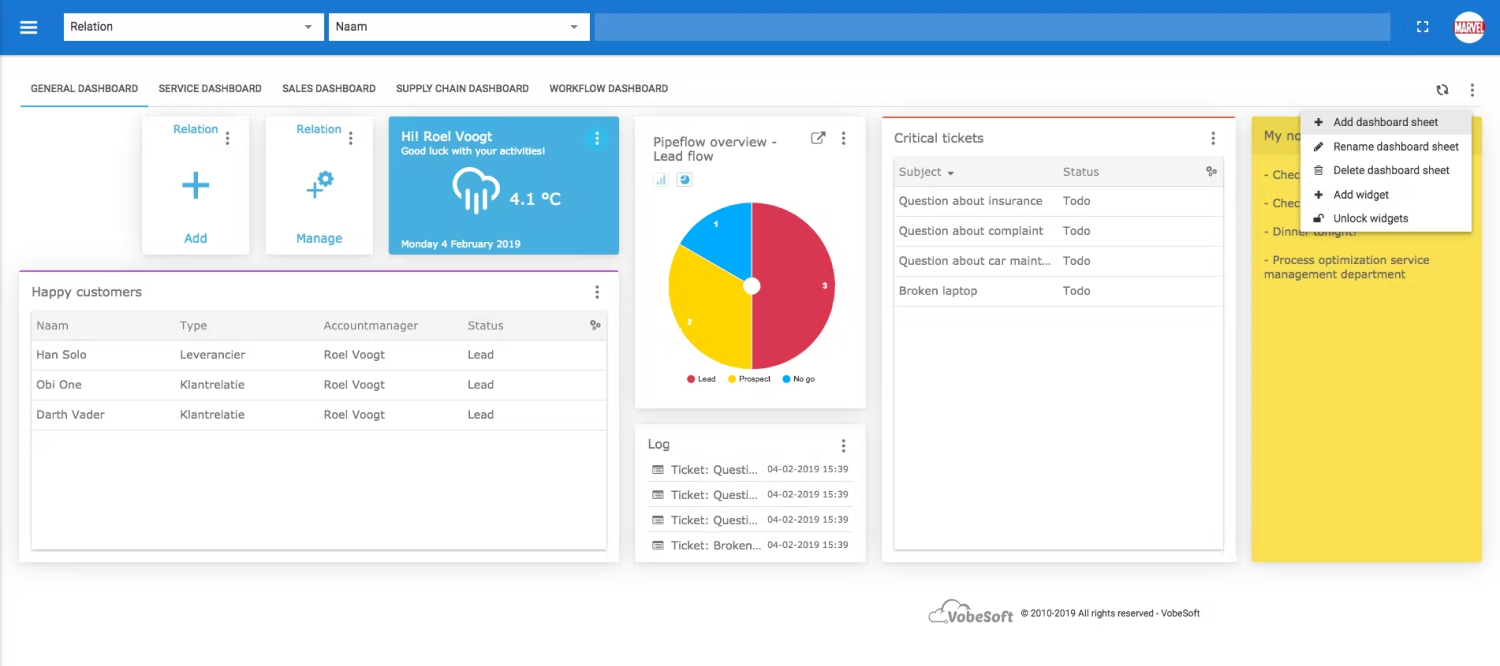Click the top bar search input field
1500x666 pixels.
[x=992, y=27]
